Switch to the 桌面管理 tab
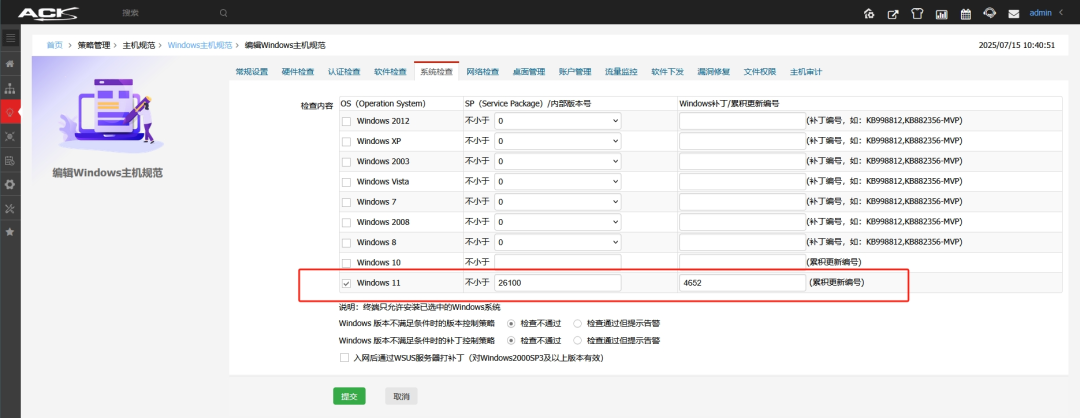This screenshot has height=418, width=1080. [x=529, y=72]
